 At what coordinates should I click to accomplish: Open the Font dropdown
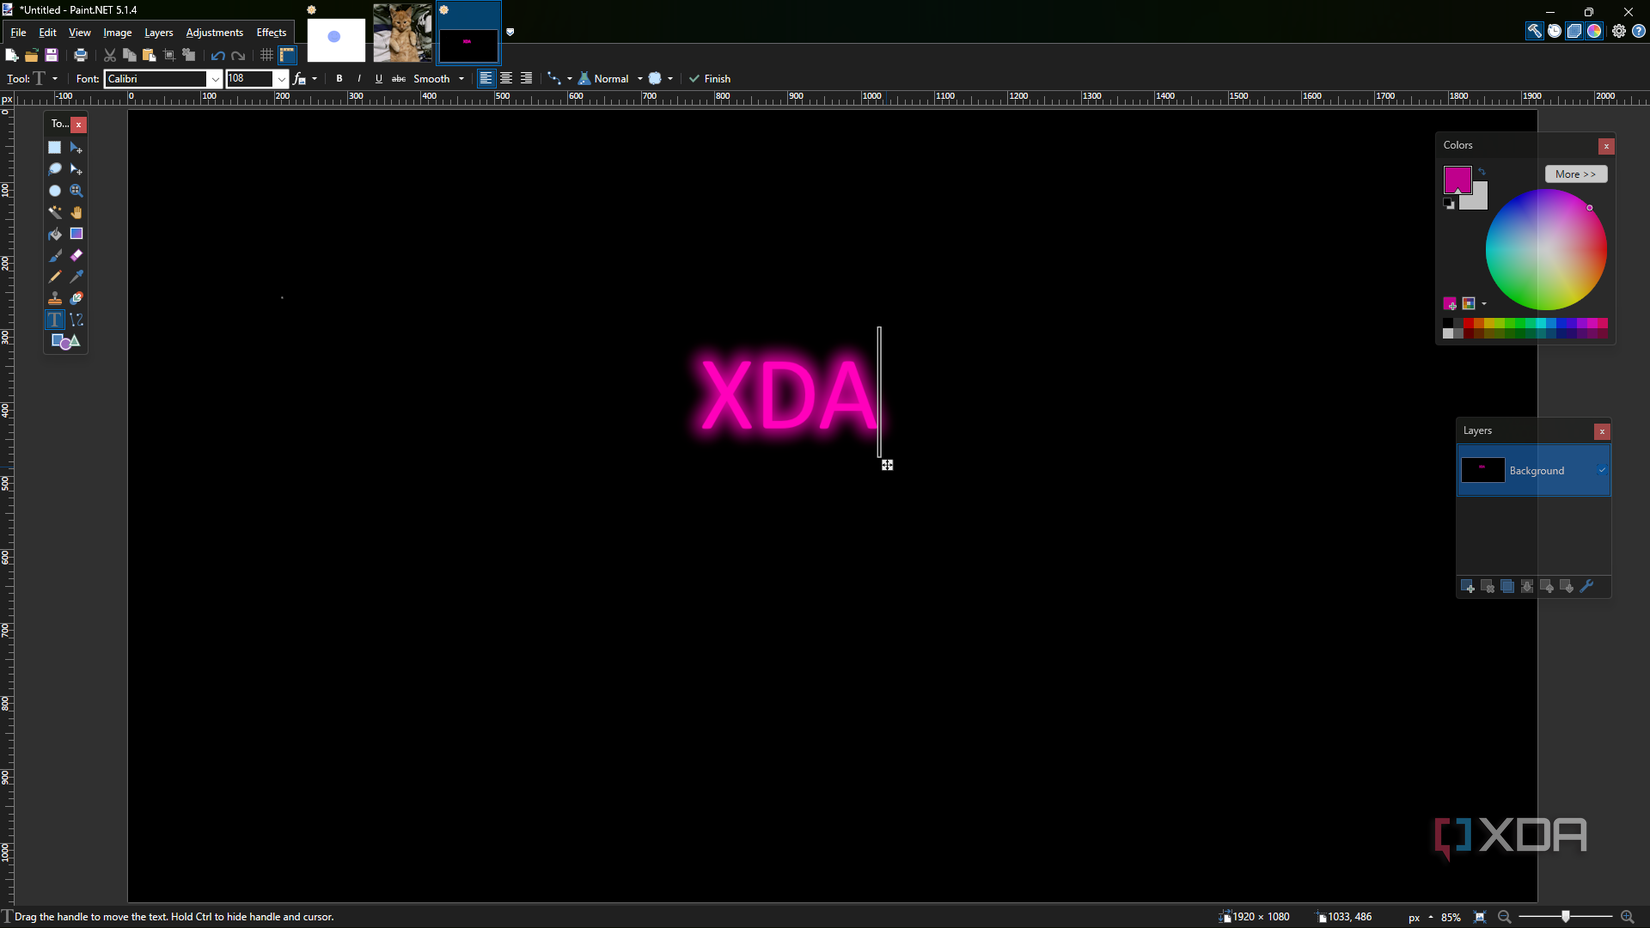pos(215,78)
